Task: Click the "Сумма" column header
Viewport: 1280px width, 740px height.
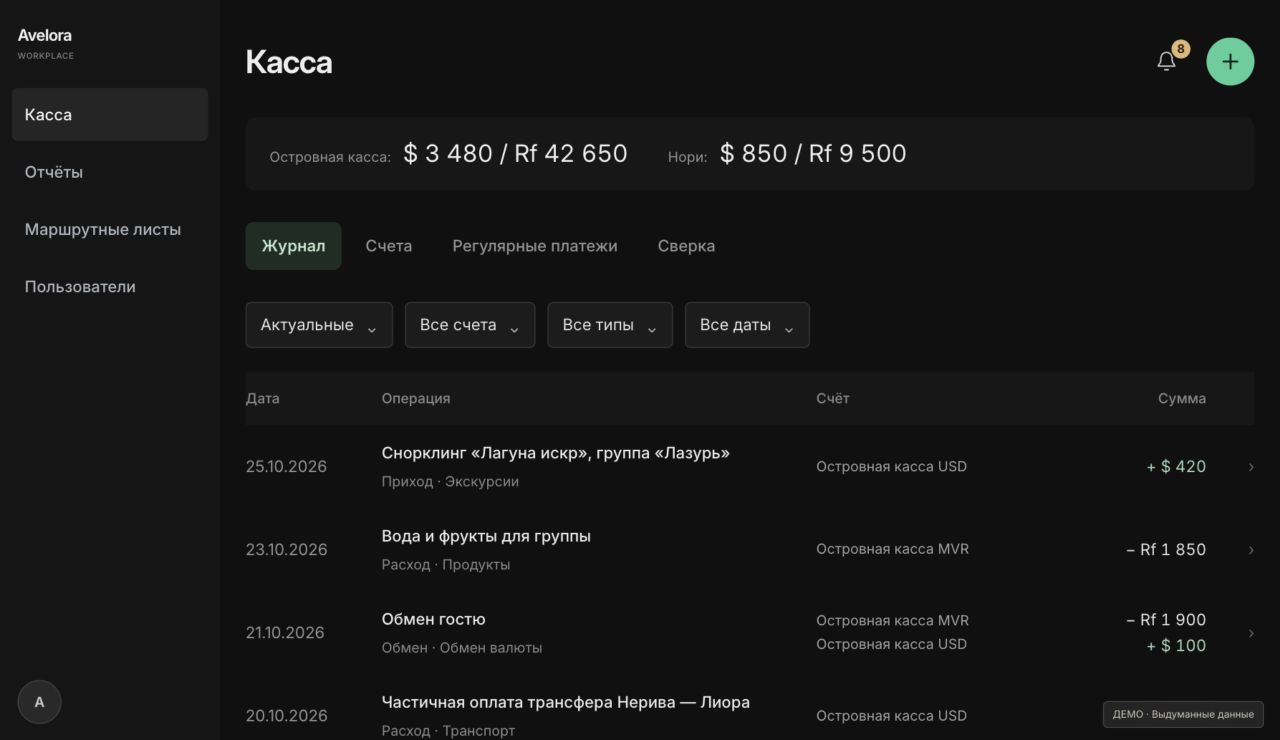Action: click(1182, 398)
